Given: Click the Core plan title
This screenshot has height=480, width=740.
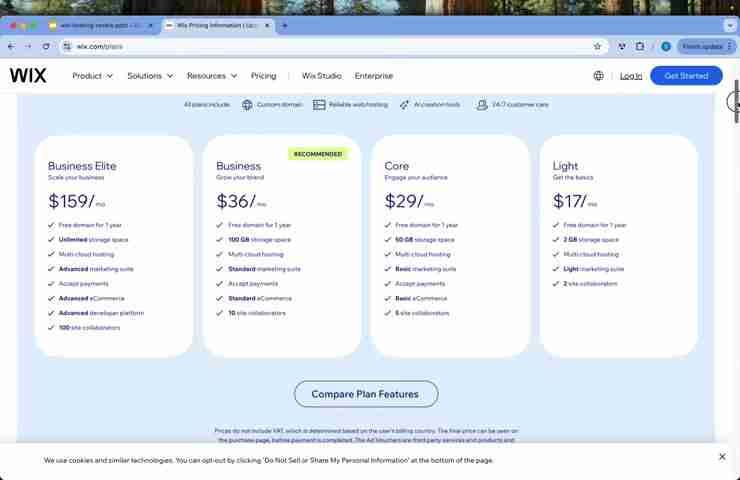Looking at the screenshot, I should click(x=396, y=166).
